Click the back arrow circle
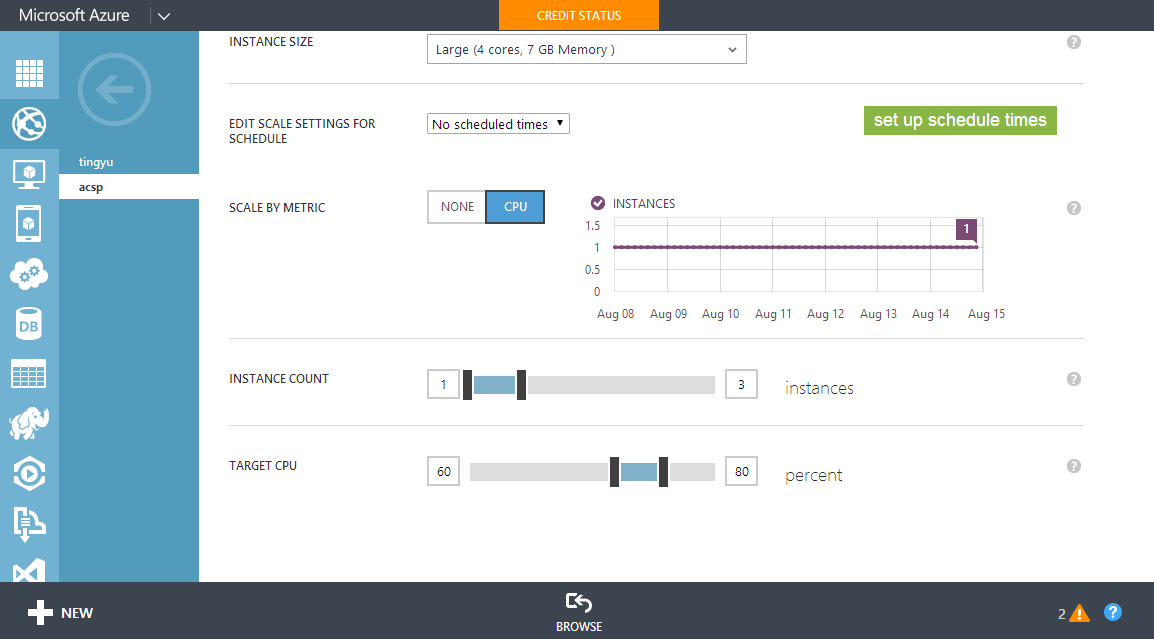Screen dimensions: 1154x639 coord(114,90)
